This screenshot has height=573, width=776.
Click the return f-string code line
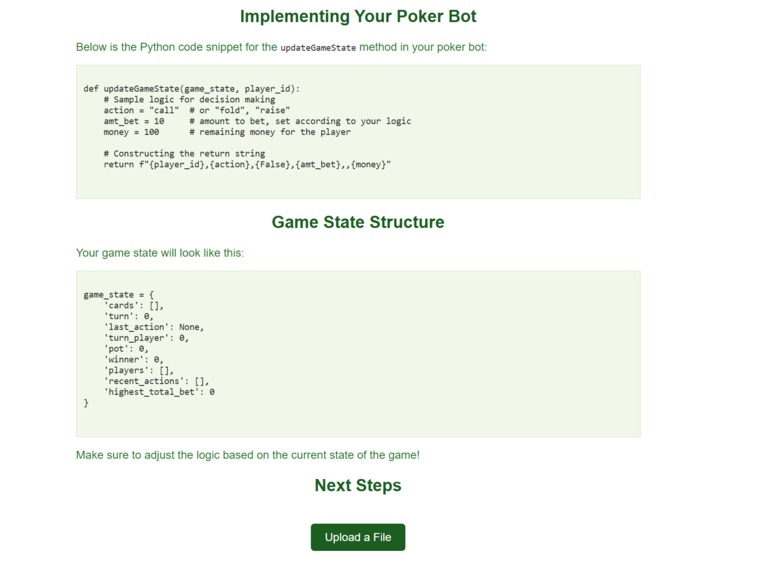point(247,164)
